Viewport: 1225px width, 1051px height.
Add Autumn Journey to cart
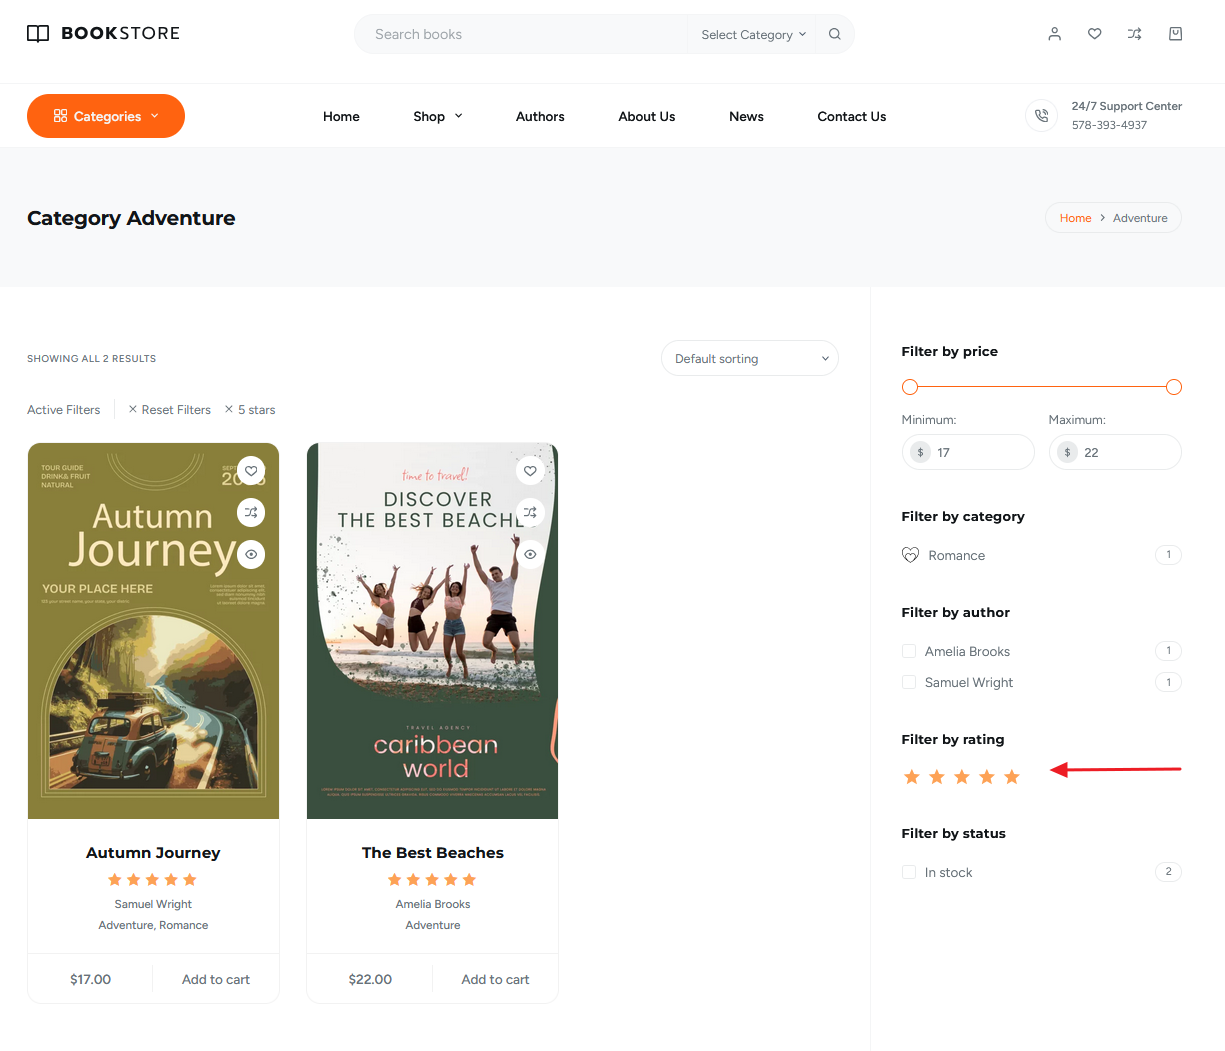click(215, 979)
